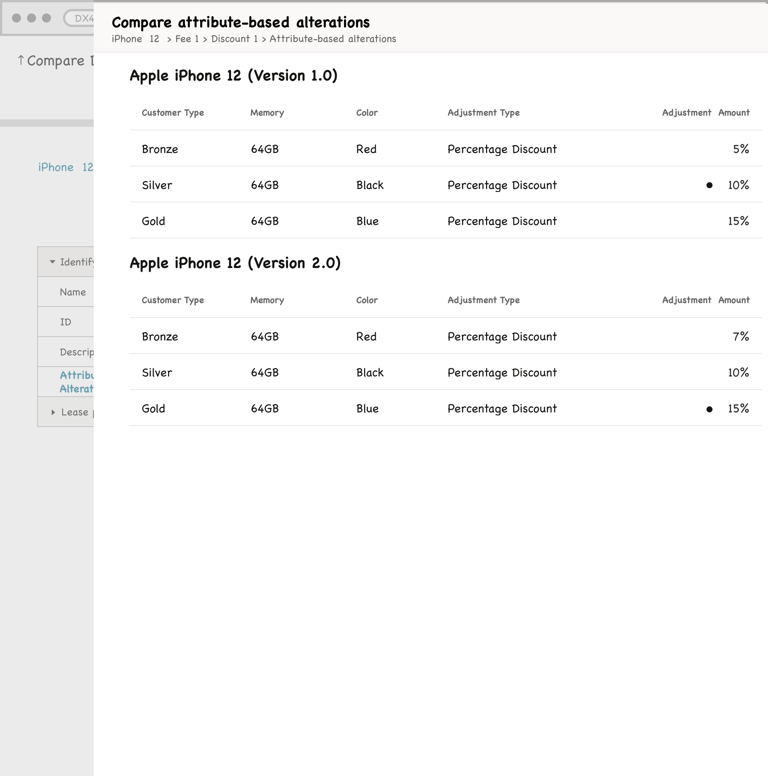Click the change dot in Gold row, Version 2.0
The image size is (768, 776).
pos(710,409)
